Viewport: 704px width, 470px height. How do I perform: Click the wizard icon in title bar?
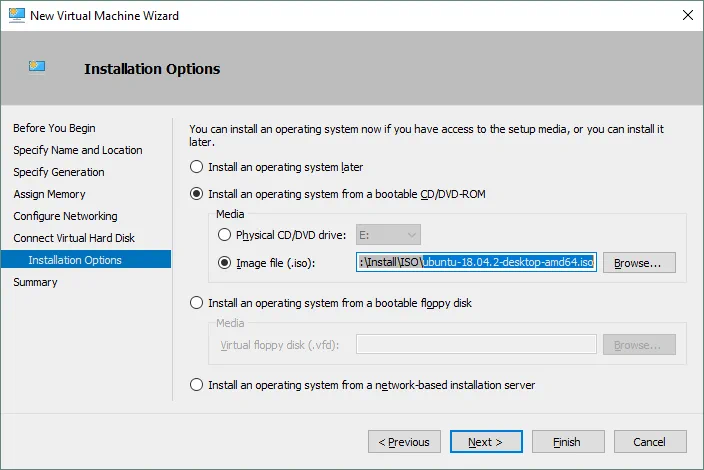[x=17, y=16]
